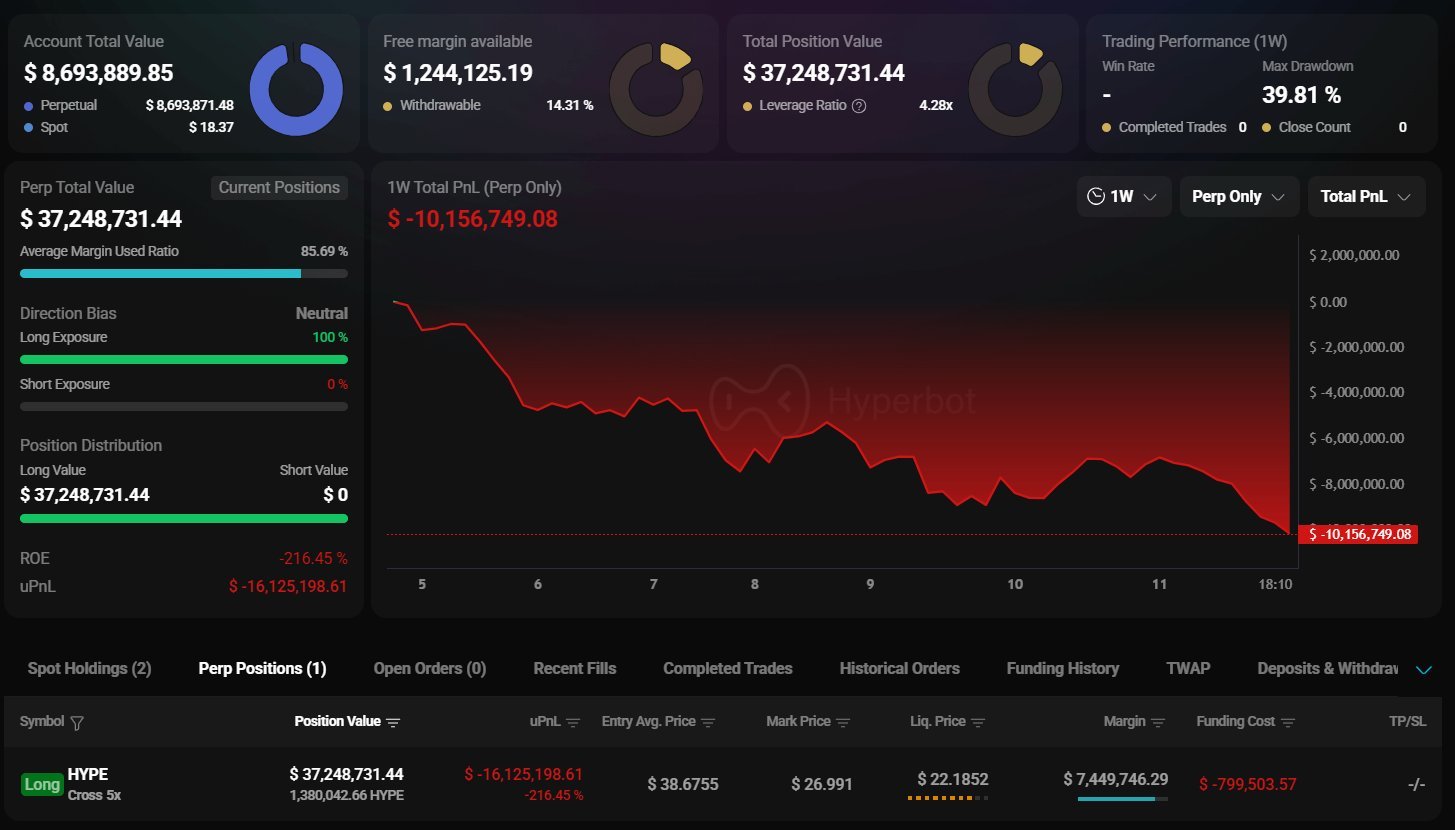Screen dimensions: 1455x830
Task: Click the Mark Price sort icon
Action: (x=843, y=722)
